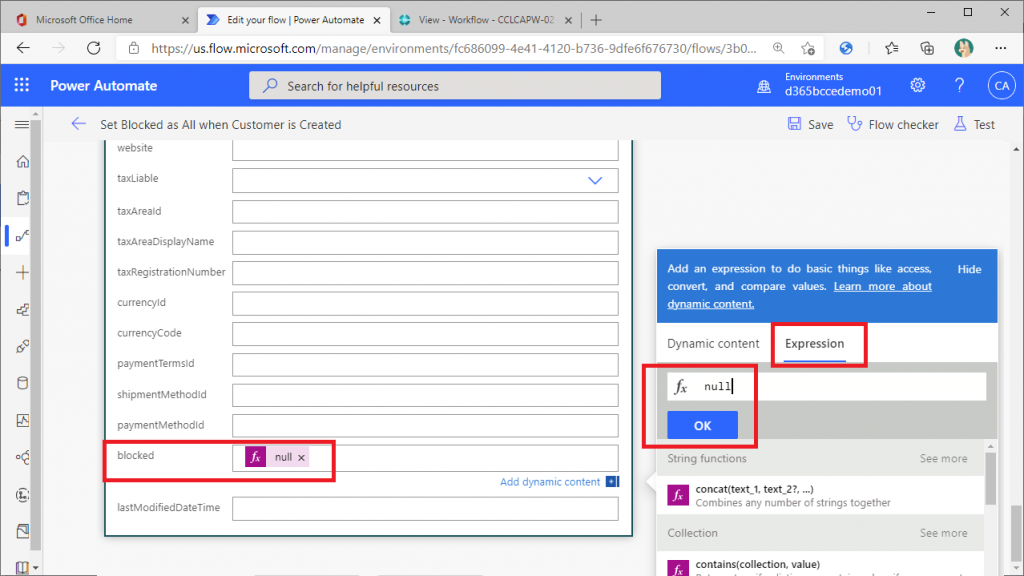Click Add dynamic content link

point(550,481)
